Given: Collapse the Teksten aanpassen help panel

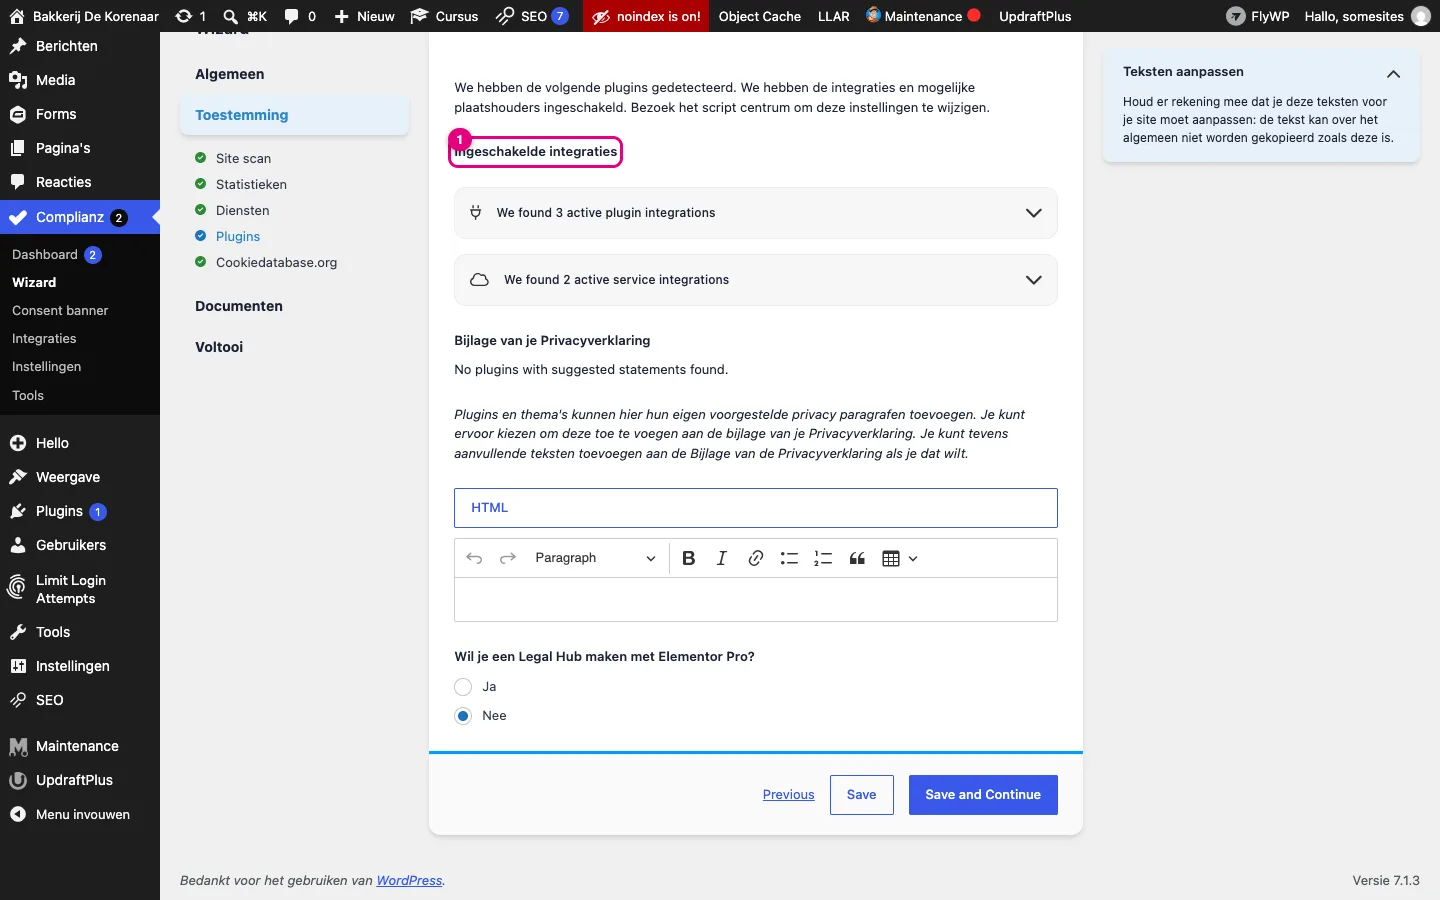Looking at the screenshot, I should pyautogui.click(x=1393, y=73).
